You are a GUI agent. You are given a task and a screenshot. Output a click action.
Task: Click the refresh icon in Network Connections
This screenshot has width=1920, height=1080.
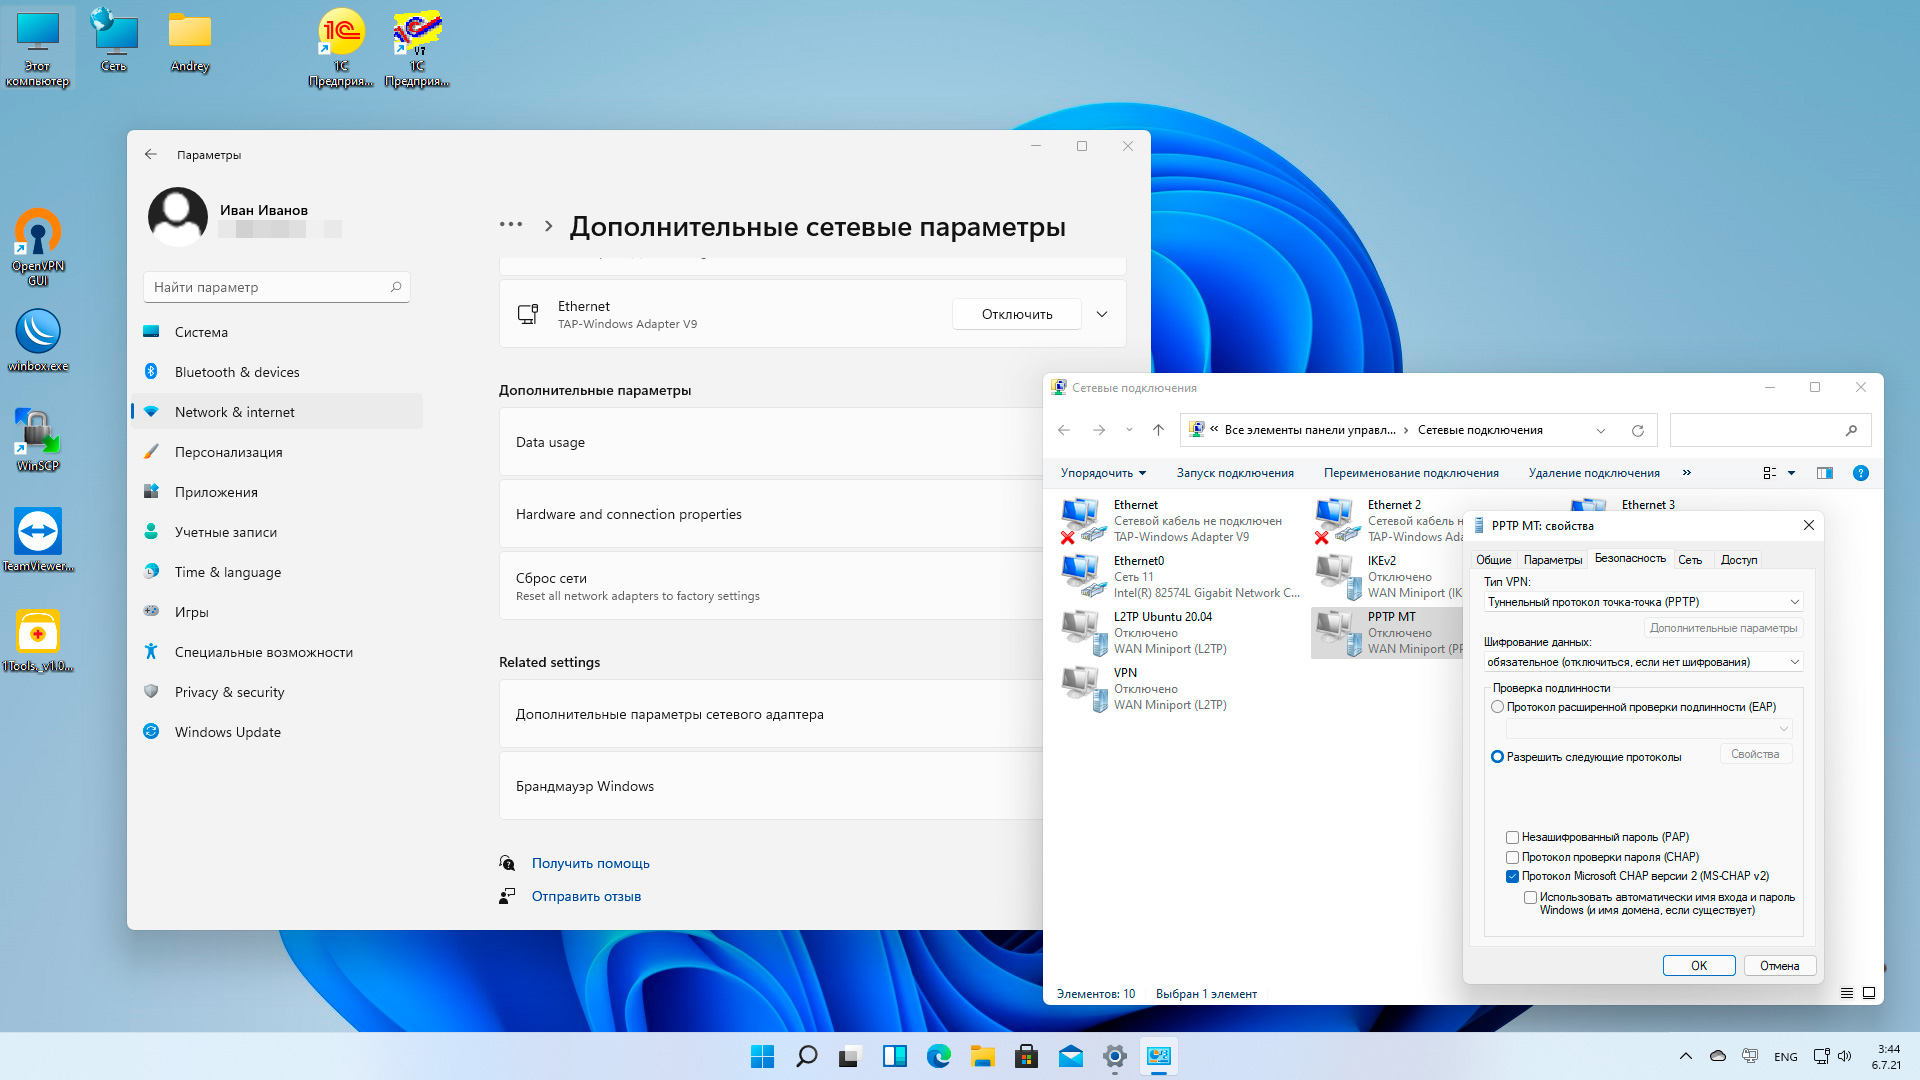[x=1637, y=431]
